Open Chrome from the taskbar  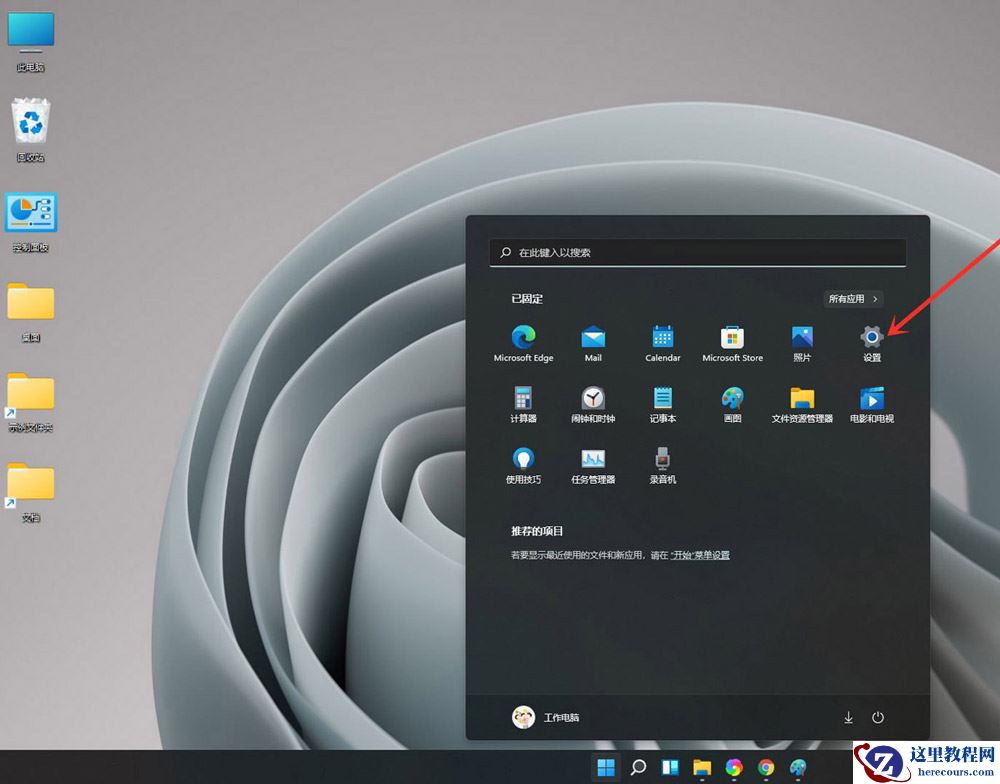pos(768,769)
